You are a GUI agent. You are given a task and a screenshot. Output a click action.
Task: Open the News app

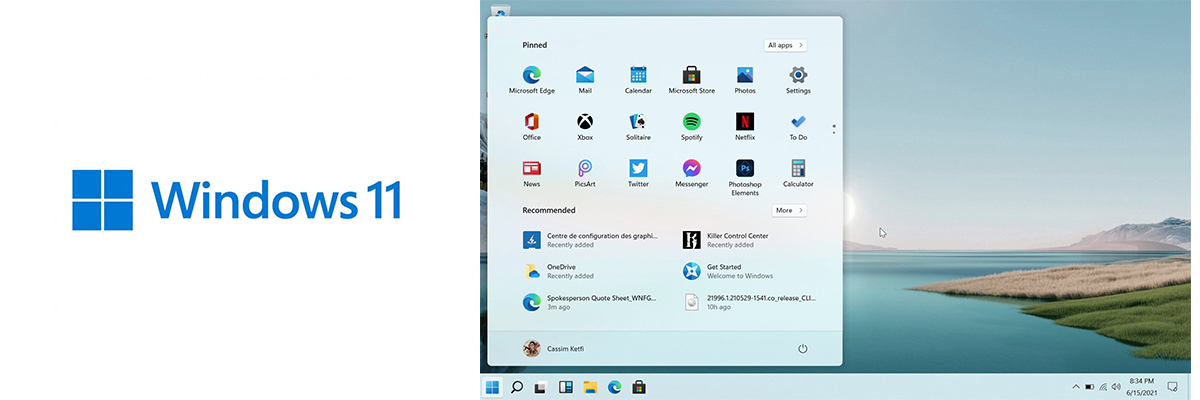point(532,173)
